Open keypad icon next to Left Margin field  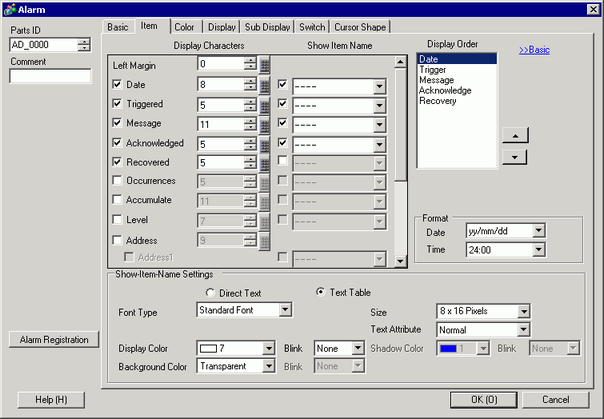[265, 65]
